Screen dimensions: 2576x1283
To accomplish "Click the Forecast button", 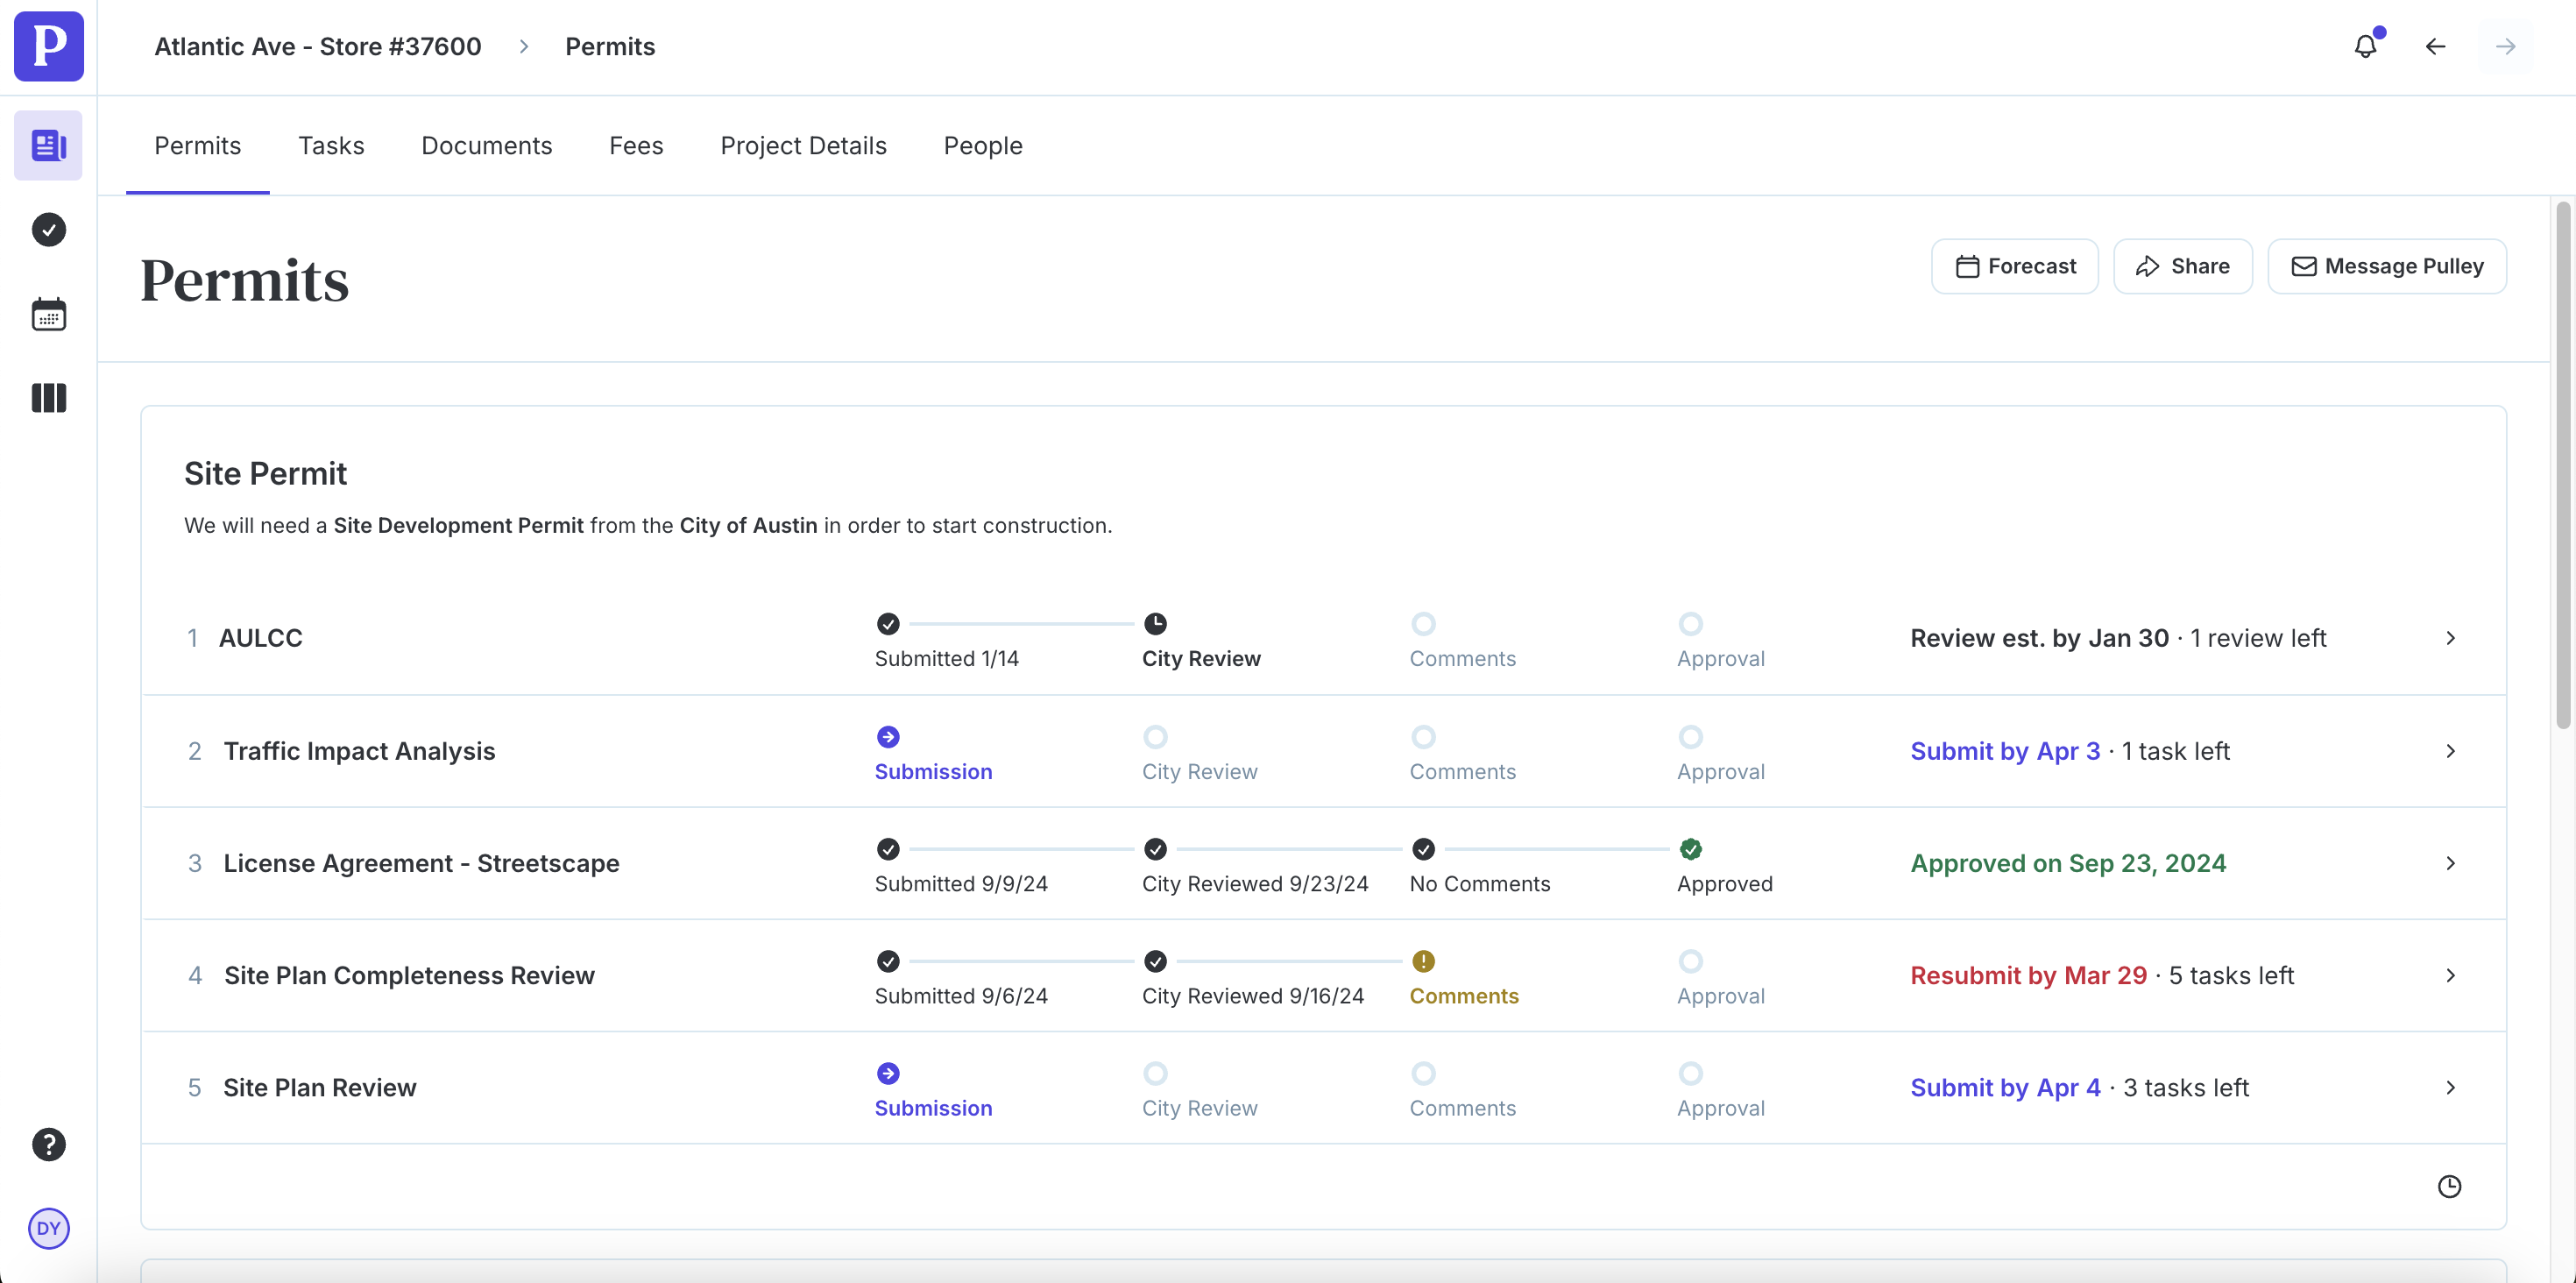I will (x=2014, y=266).
